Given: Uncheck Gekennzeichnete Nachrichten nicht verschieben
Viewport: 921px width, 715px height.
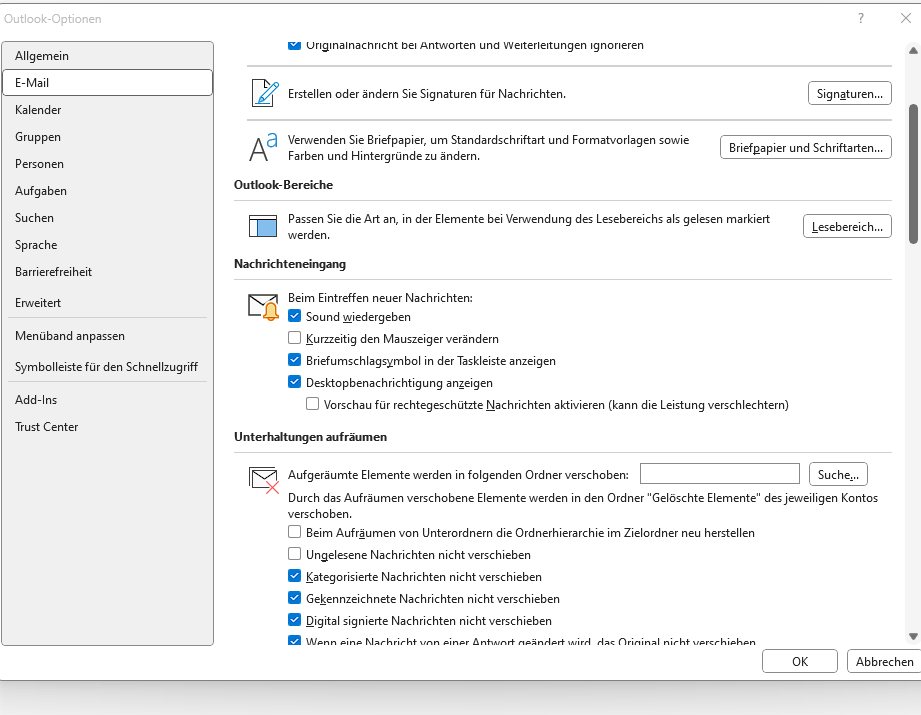Looking at the screenshot, I should (294, 597).
